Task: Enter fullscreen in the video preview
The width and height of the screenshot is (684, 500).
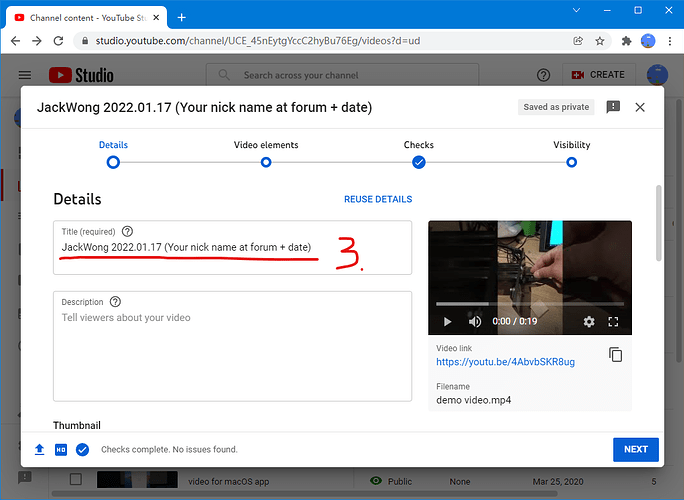Action: (613, 322)
